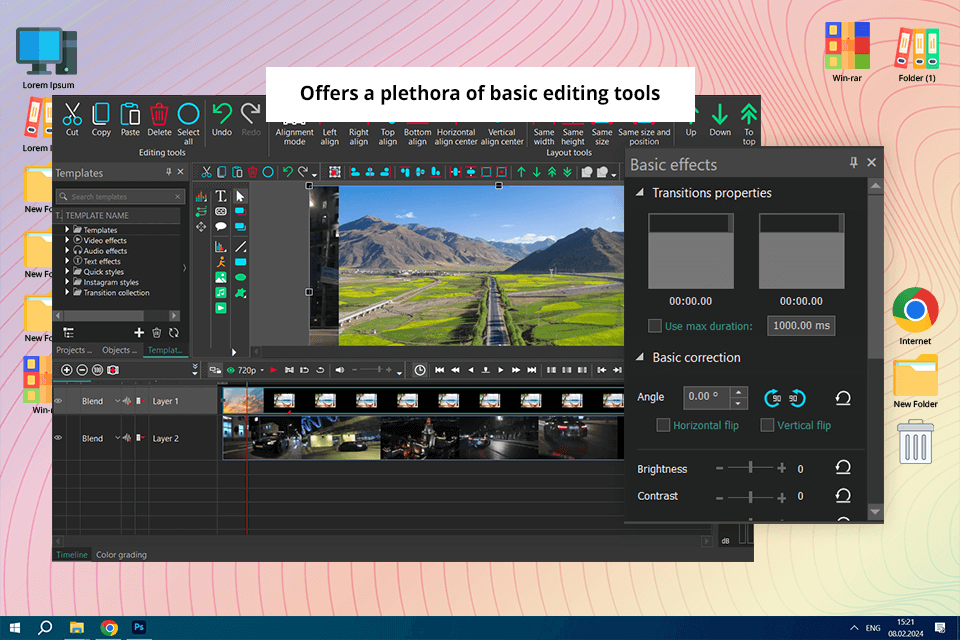Collapse the Basic correction section
The height and width of the screenshot is (640, 960).
(640, 356)
